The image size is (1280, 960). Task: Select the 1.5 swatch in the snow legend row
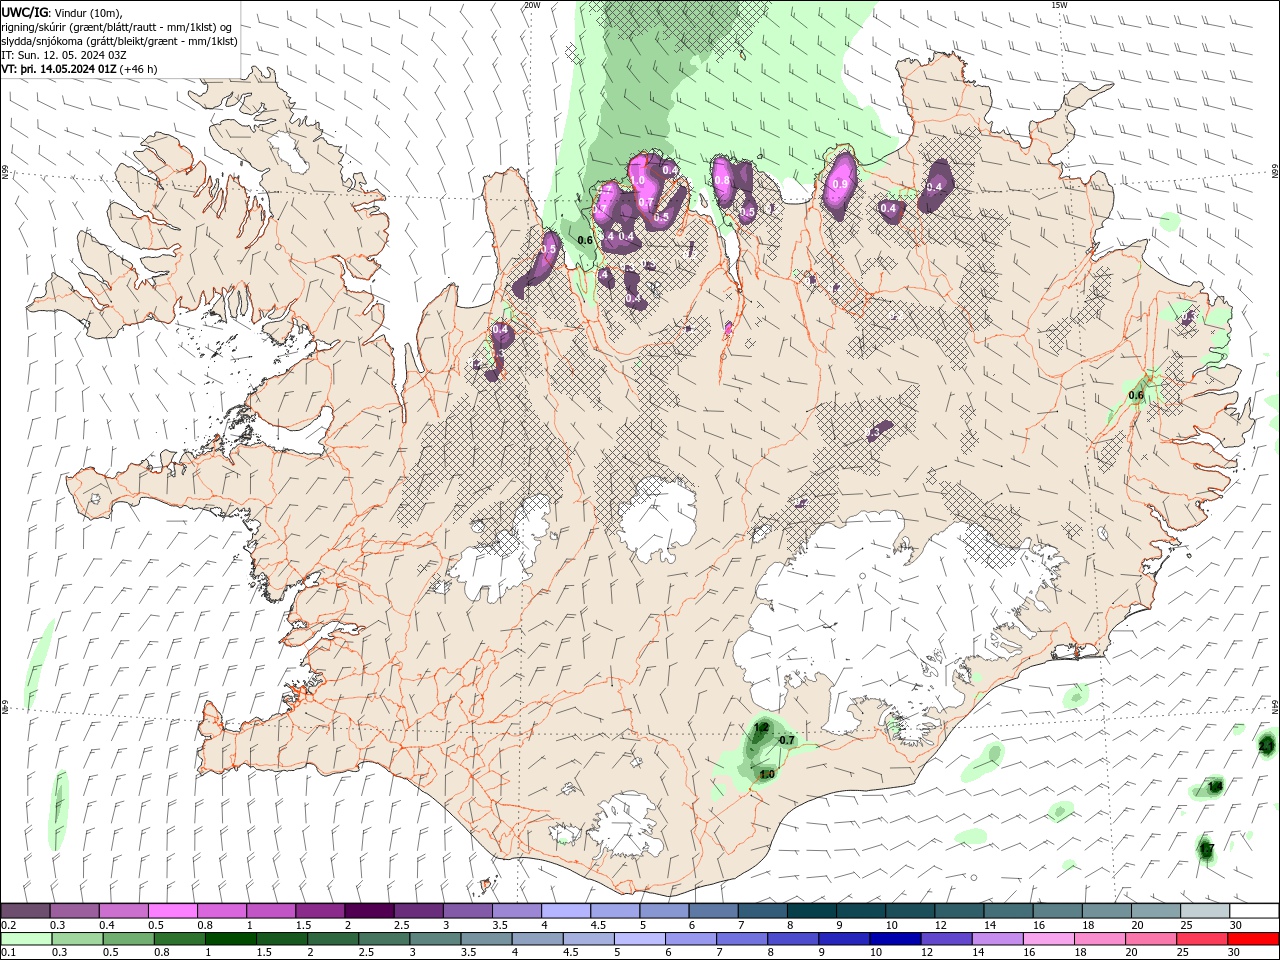pos(319,910)
